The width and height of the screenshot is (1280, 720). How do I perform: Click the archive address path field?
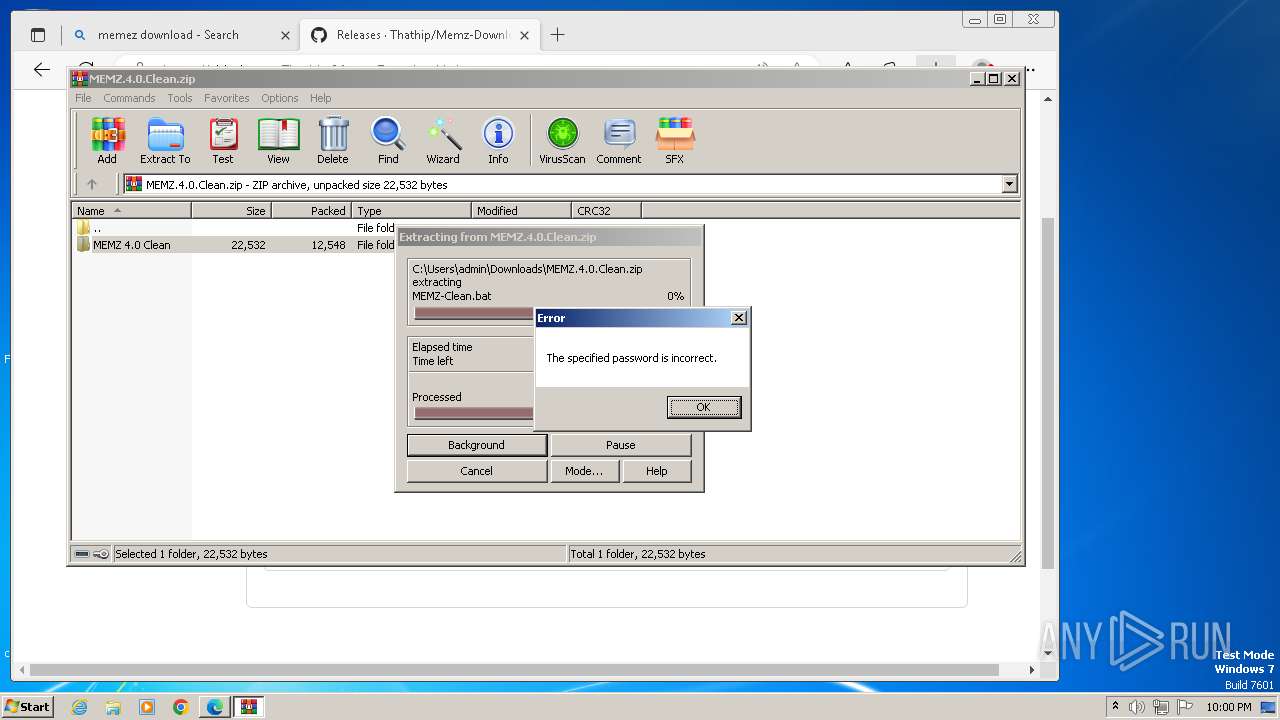pos(562,184)
